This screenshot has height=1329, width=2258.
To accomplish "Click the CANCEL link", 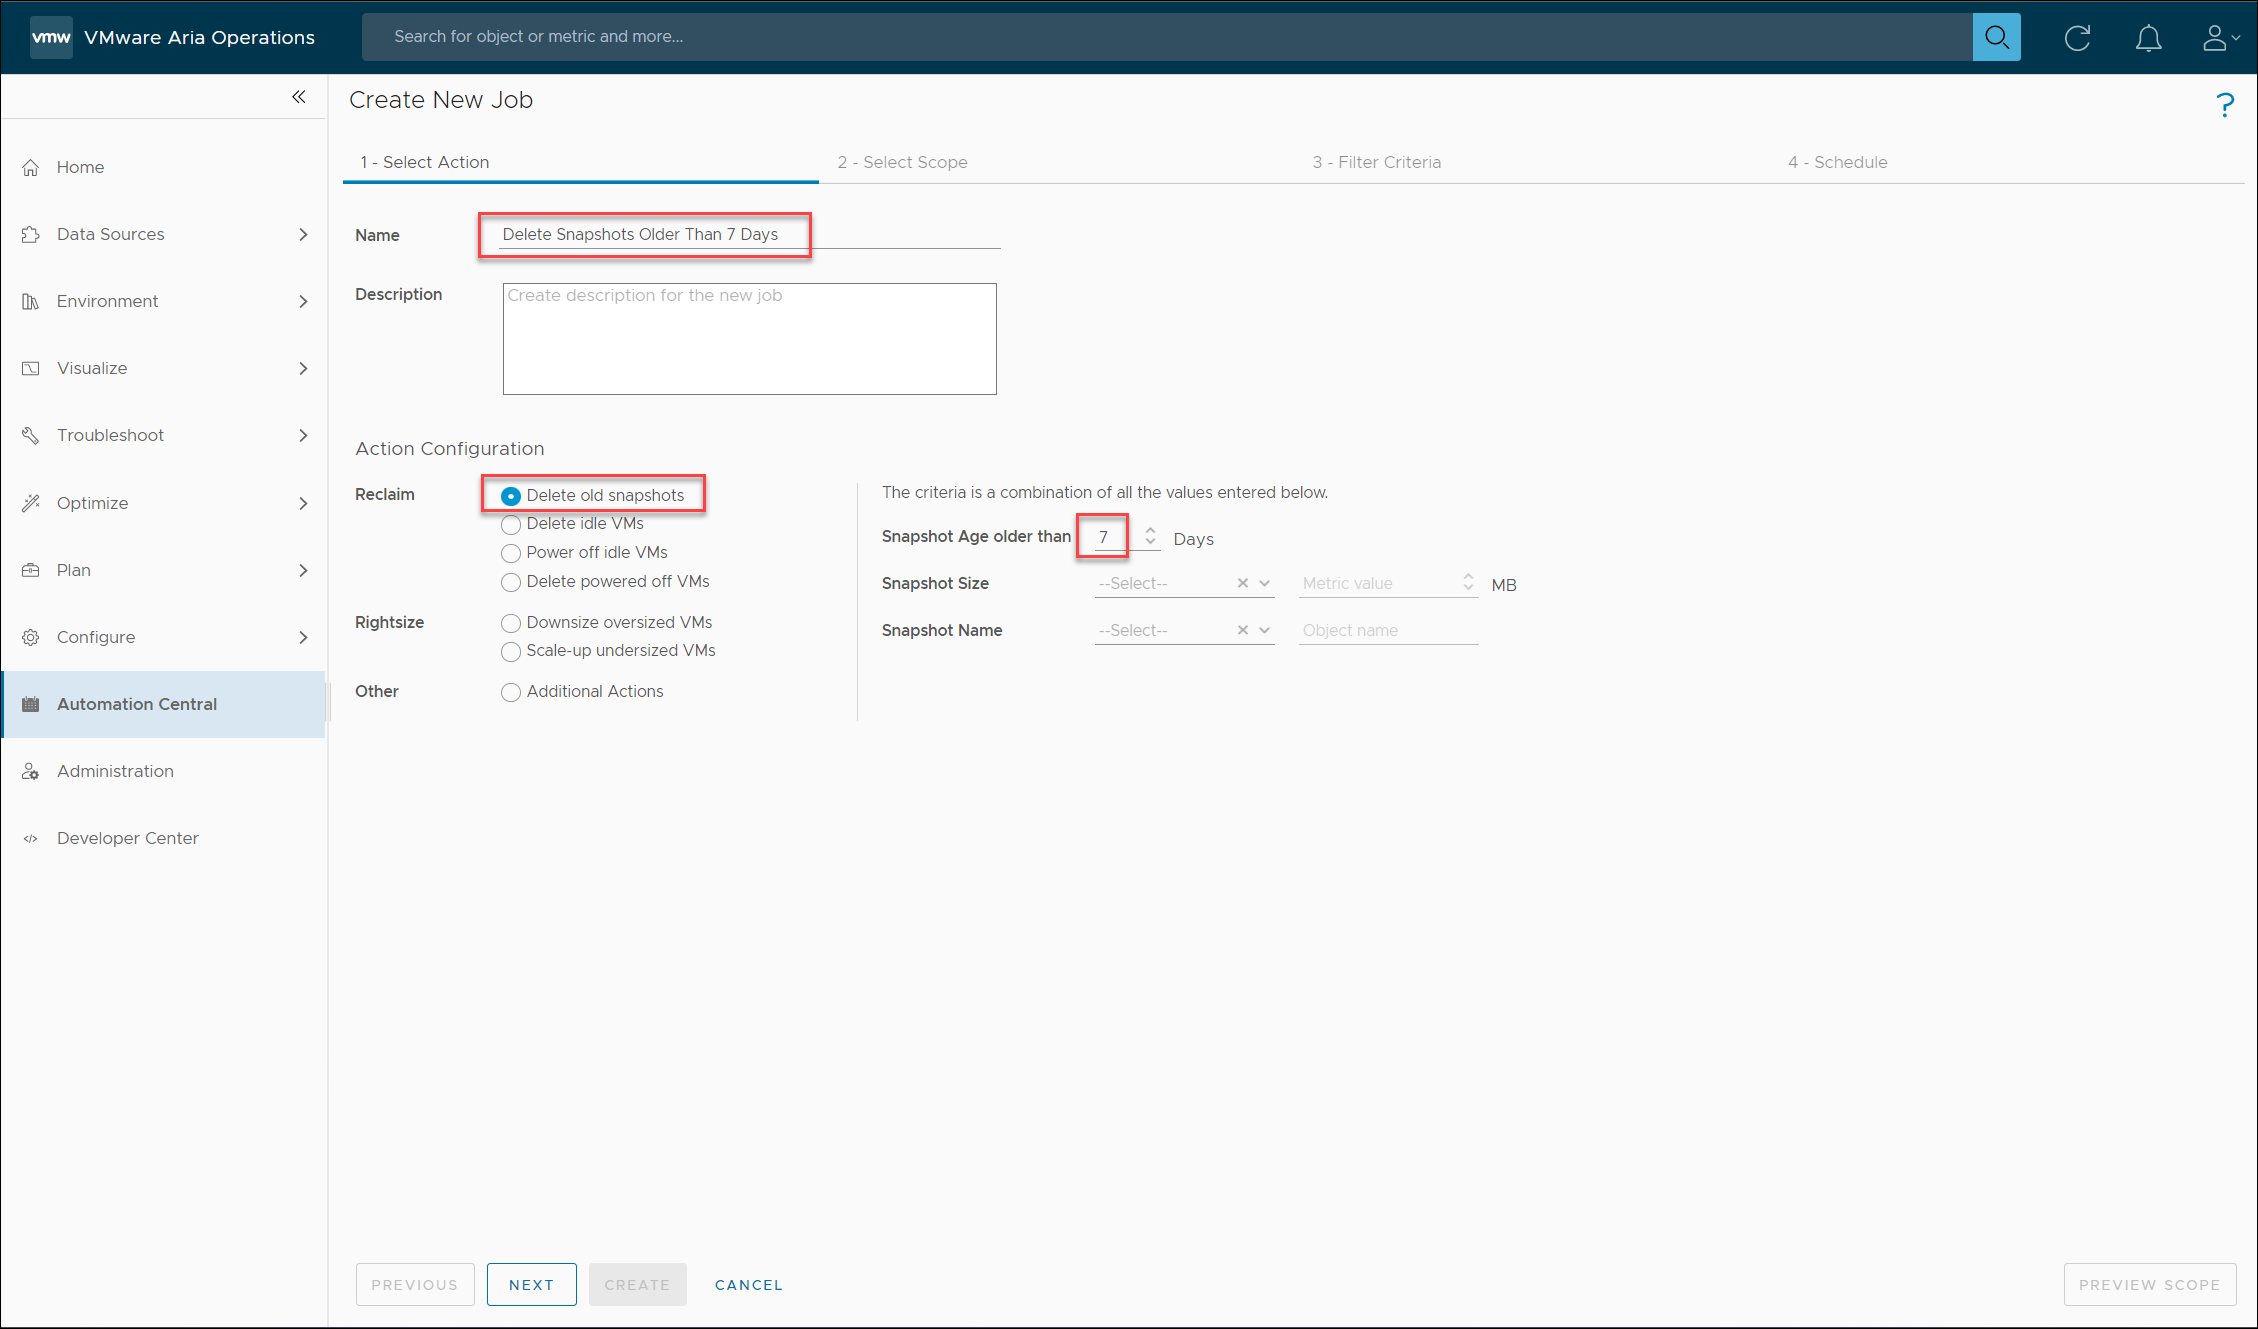I will (x=748, y=1285).
